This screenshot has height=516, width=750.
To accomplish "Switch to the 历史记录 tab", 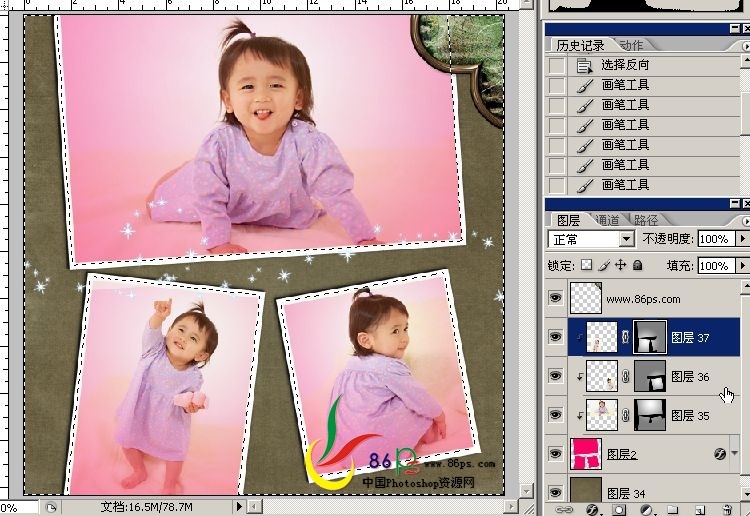I will point(580,45).
